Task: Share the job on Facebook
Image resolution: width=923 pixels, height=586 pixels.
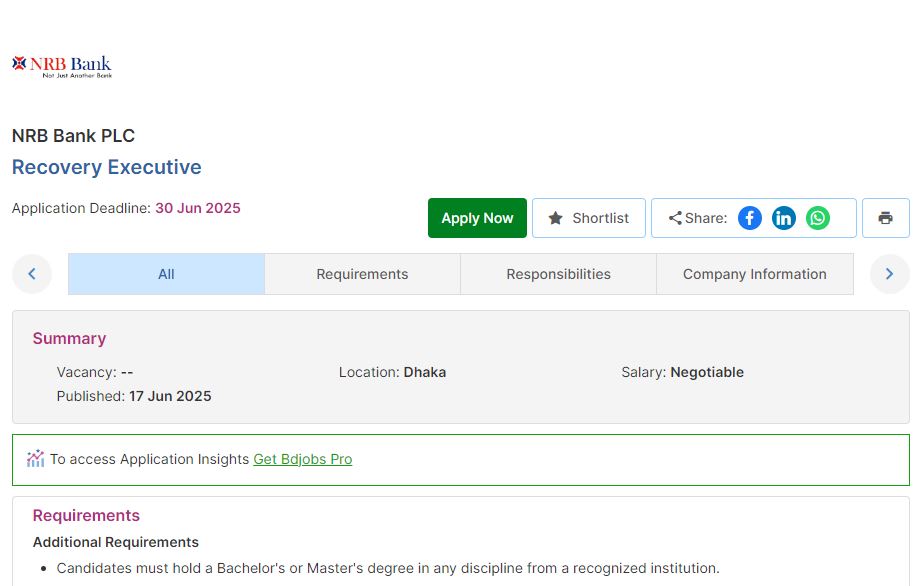Action: (x=750, y=218)
